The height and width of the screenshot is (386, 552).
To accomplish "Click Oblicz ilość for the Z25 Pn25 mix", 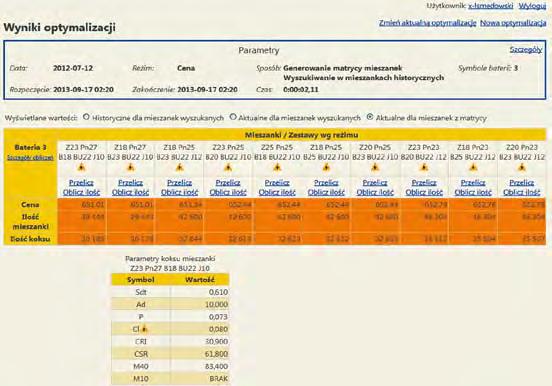I will pyautogui.click(x=277, y=192).
